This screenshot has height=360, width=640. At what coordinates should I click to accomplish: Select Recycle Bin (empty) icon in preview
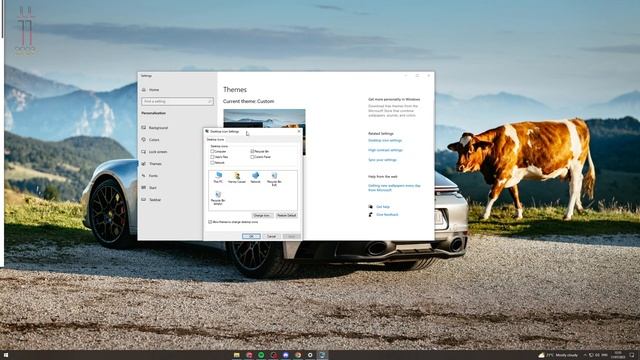point(218,198)
